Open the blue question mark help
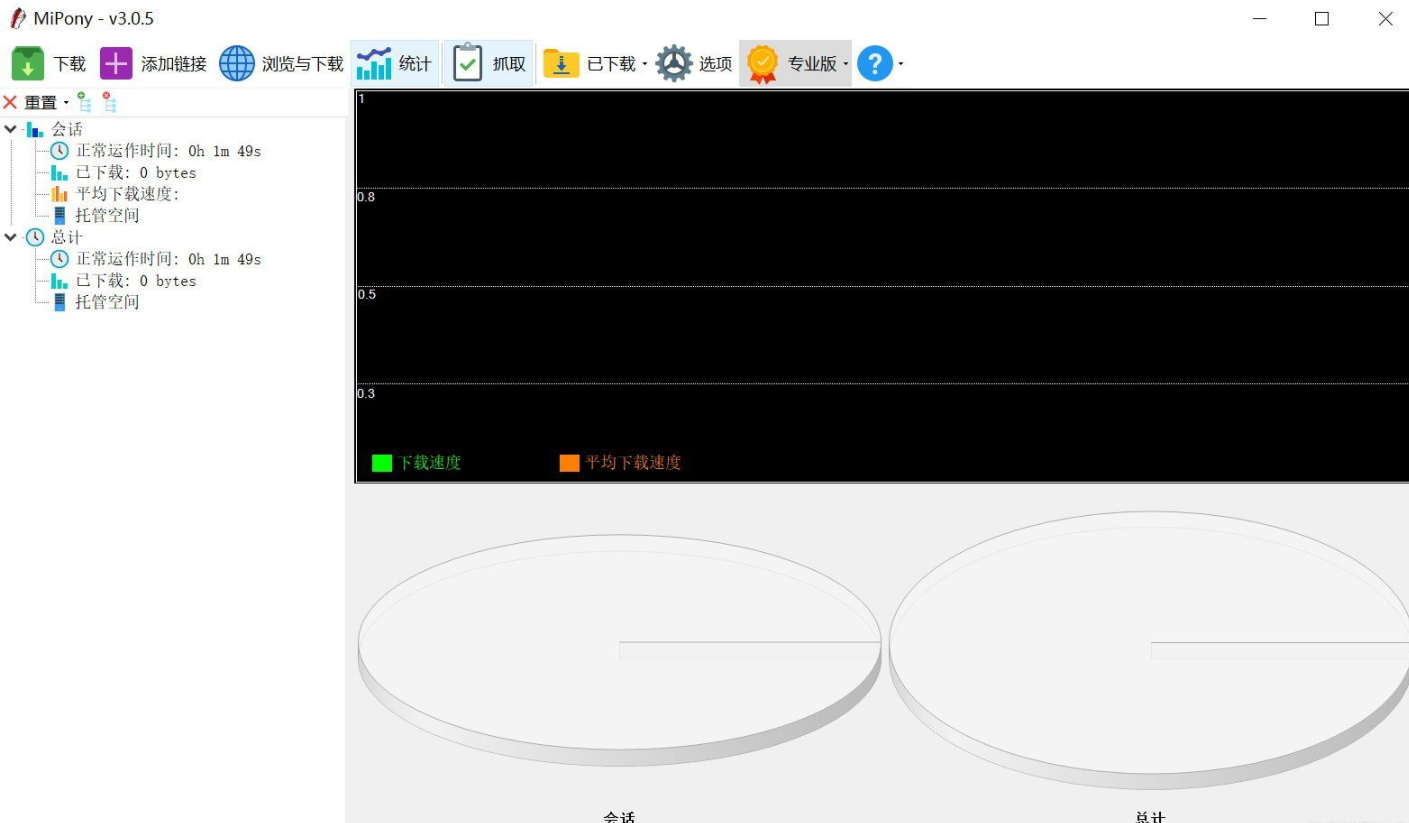 pos(874,64)
